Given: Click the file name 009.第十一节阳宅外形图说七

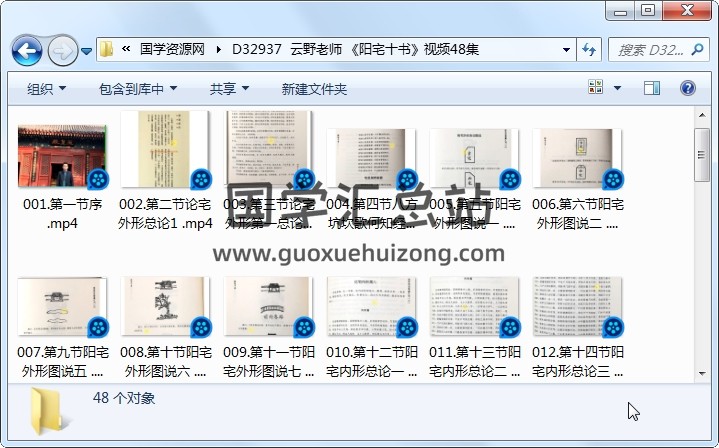Looking at the screenshot, I should [269, 362].
